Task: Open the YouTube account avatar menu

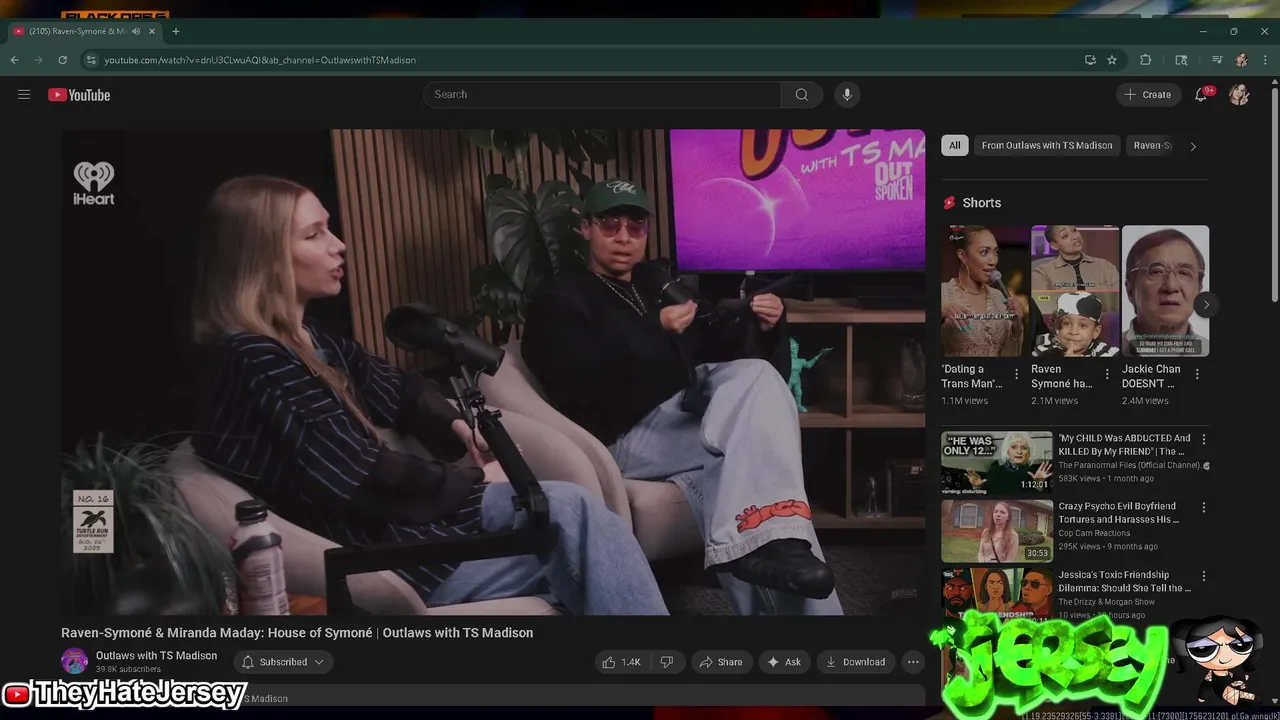Action: (1239, 95)
